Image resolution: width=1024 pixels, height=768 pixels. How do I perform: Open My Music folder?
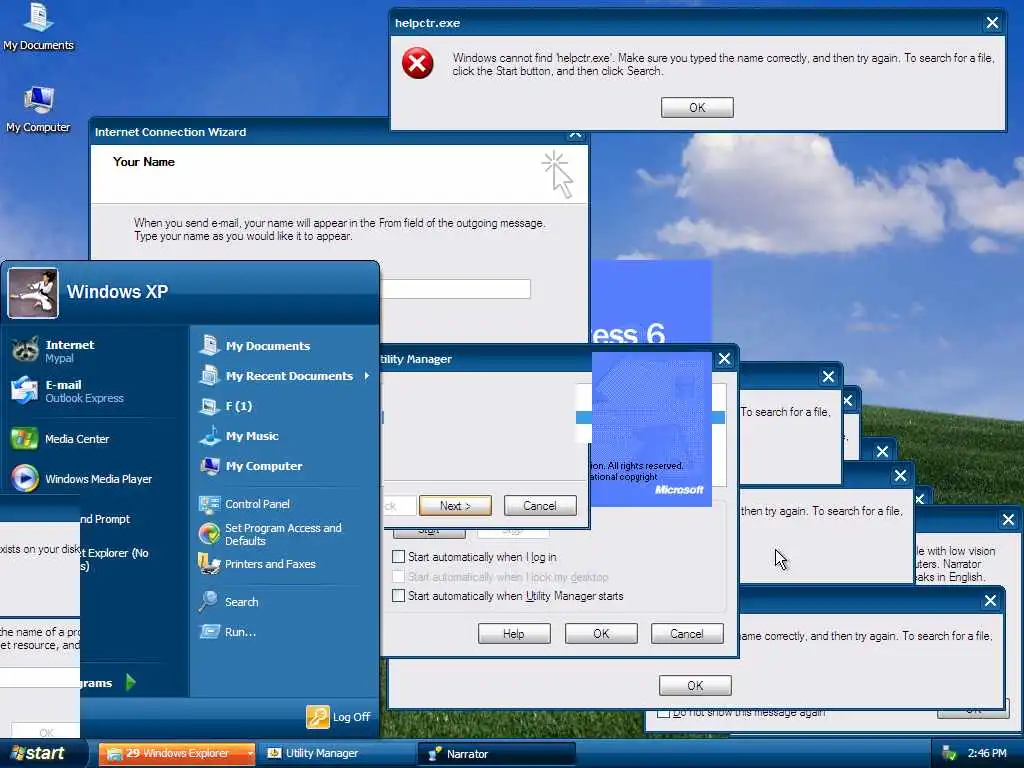pos(239,436)
